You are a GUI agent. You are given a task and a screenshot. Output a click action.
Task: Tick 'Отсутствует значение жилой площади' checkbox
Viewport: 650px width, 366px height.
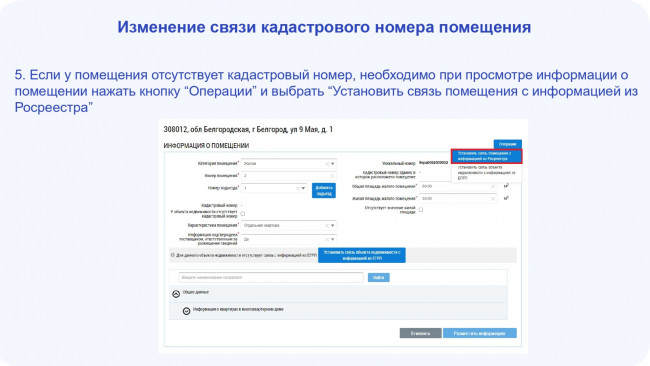click(421, 210)
